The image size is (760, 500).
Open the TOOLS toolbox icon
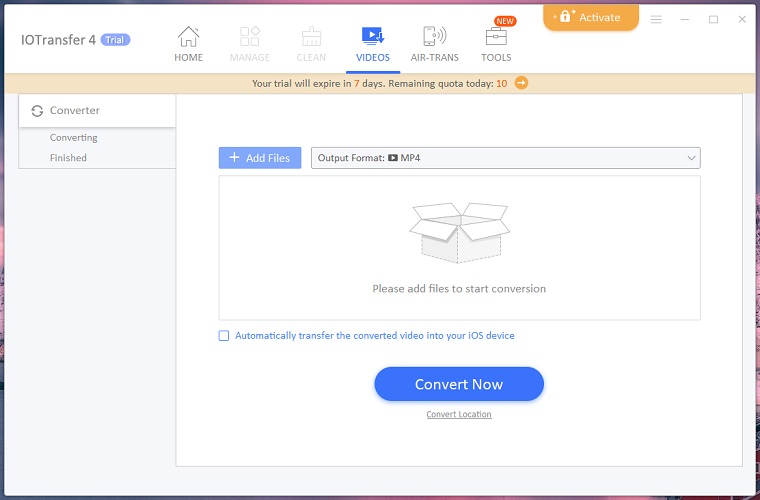pos(496,37)
